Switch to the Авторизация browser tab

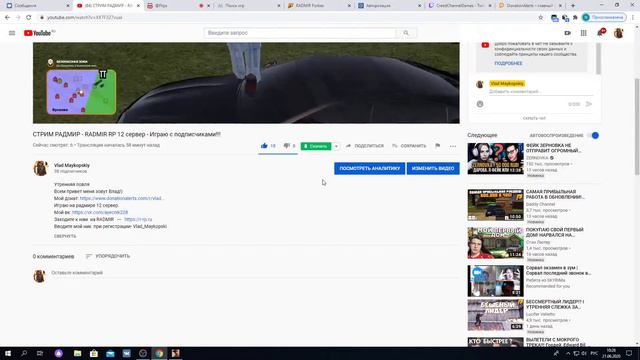point(389,6)
